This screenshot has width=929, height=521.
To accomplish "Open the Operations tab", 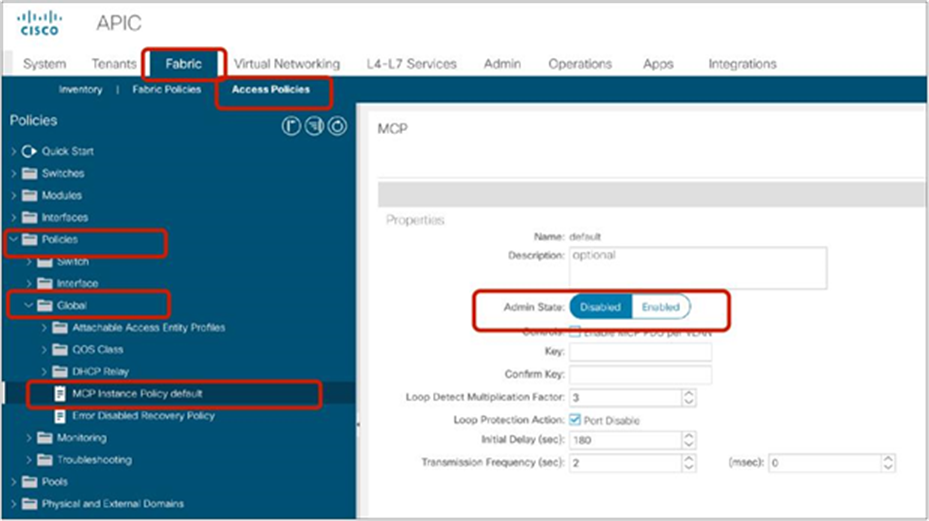I will pyautogui.click(x=580, y=63).
